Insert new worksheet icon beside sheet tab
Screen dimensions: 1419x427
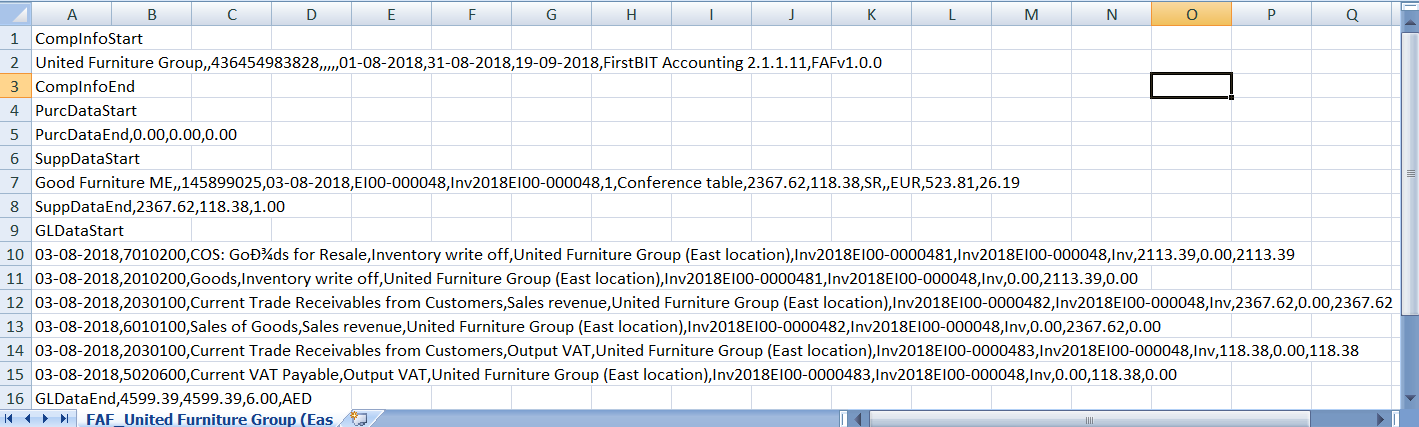coord(359,418)
